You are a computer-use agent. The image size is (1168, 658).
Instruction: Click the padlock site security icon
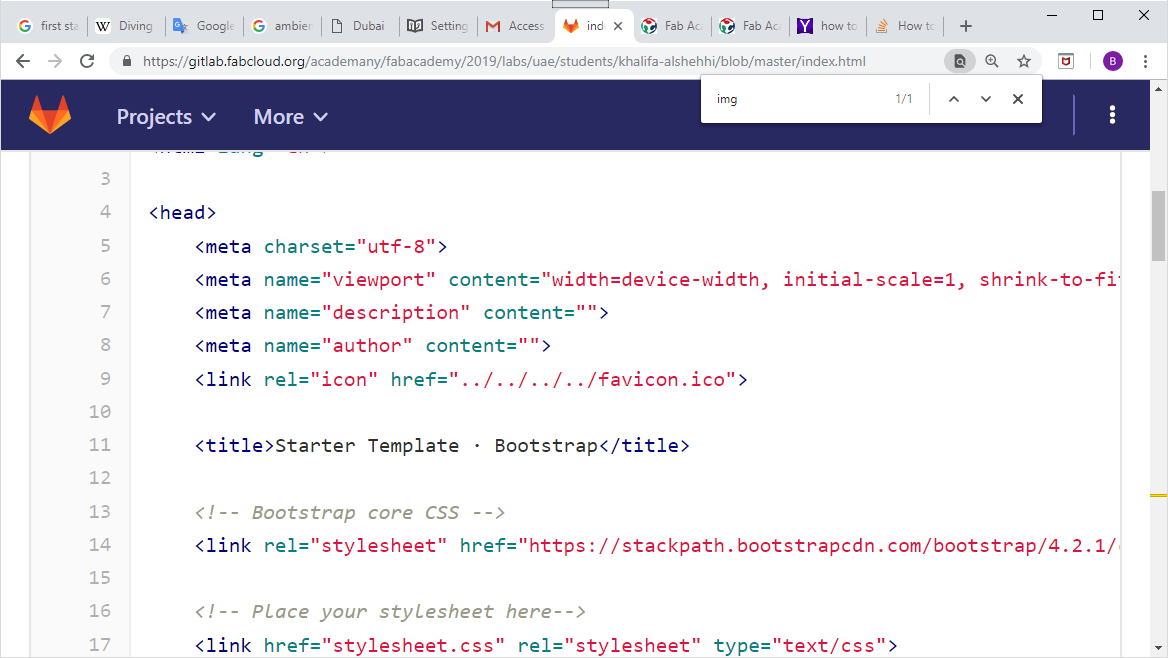tap(126, 60)
